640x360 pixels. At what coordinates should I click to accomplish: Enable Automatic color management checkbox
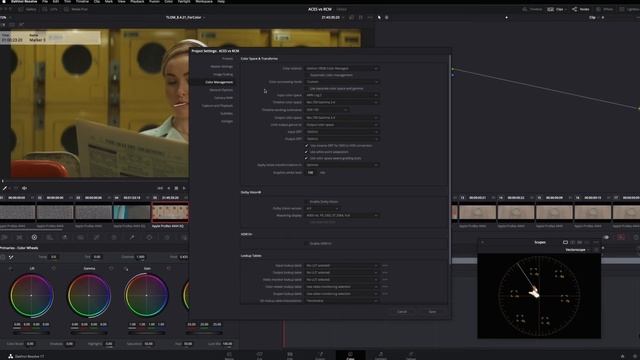307,75
